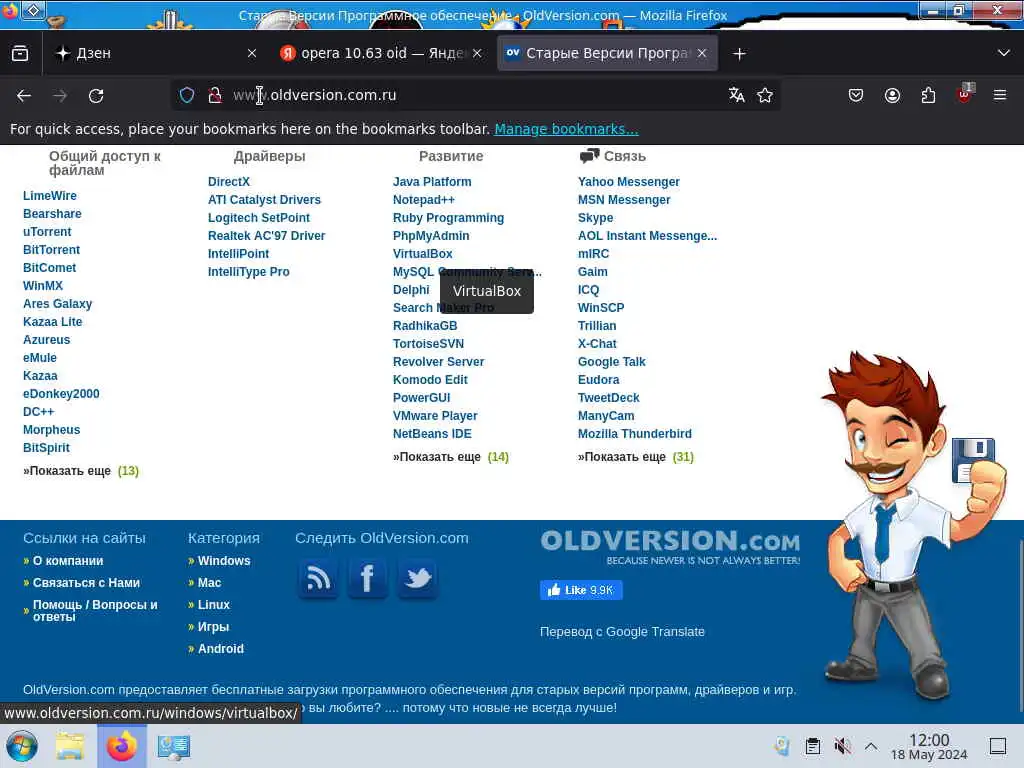Open Firefox tracking protection shield
This screenshot has width=1024, height=768.
click(187, 95)
